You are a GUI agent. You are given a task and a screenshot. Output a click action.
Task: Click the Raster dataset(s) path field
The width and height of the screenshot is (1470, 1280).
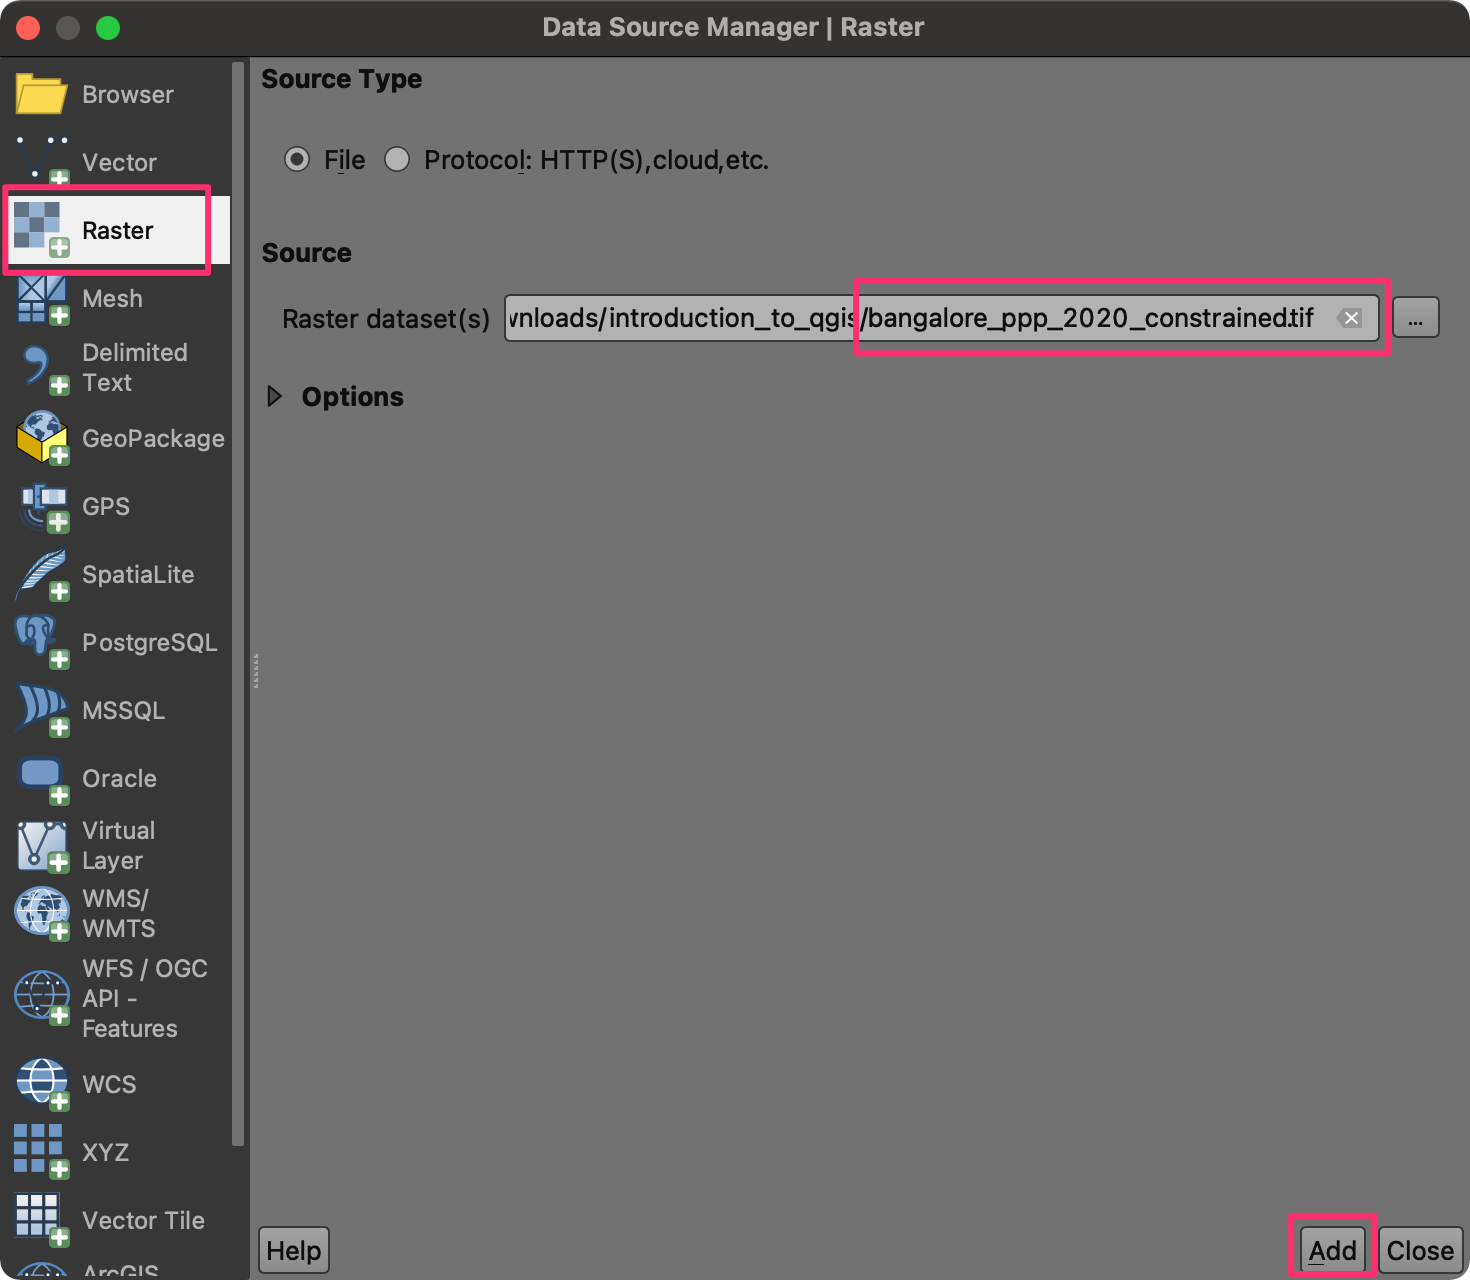coord(942,318)
